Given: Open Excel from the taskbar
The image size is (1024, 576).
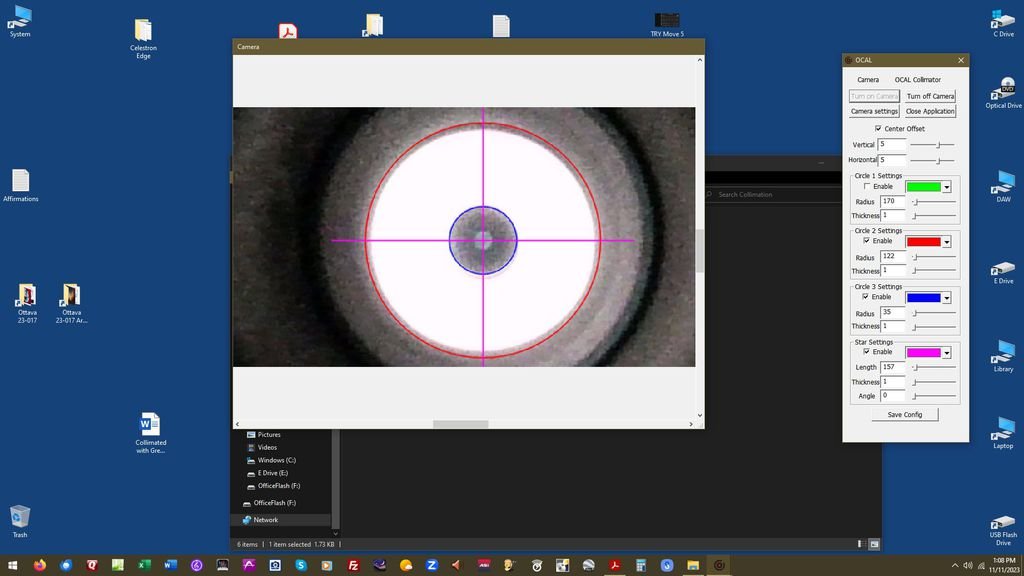Looking at the screenshot, I should pyautogui.click(x=144, y=565).
